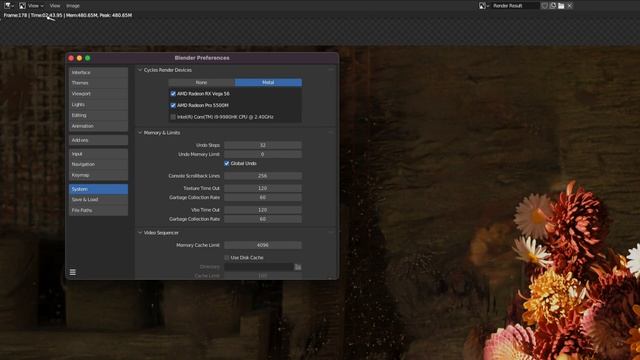Viewport: 640px width, 360px height.
Task: Click the Vbo Time Out field
Action: (263, 210)
